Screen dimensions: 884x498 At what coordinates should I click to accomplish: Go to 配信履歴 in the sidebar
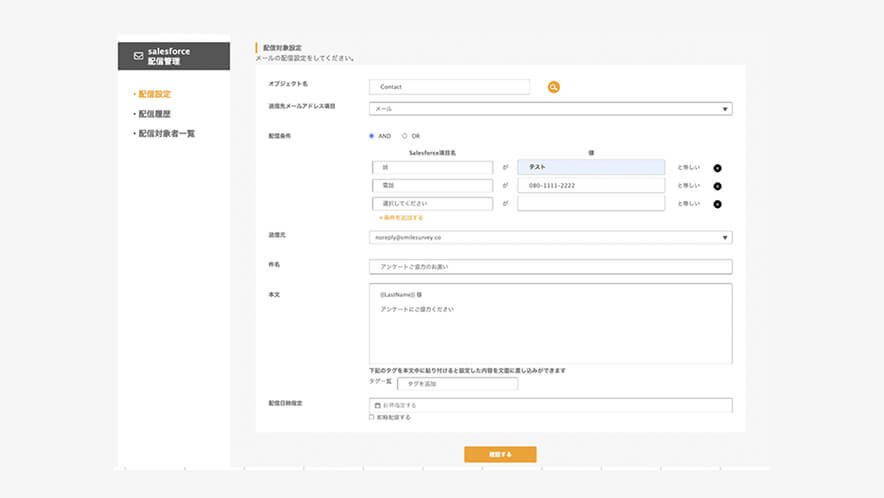tap(153, 114)
